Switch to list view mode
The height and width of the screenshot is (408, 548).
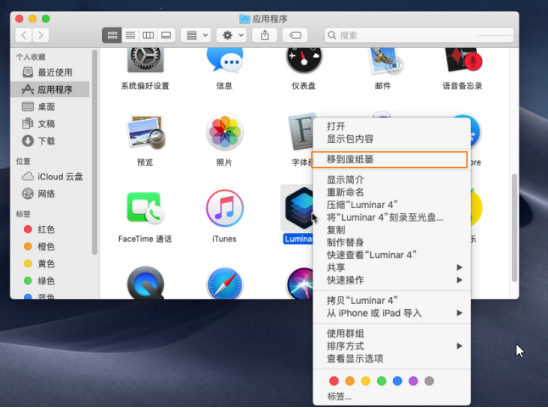pyautogui.click(x=130, y=35)
